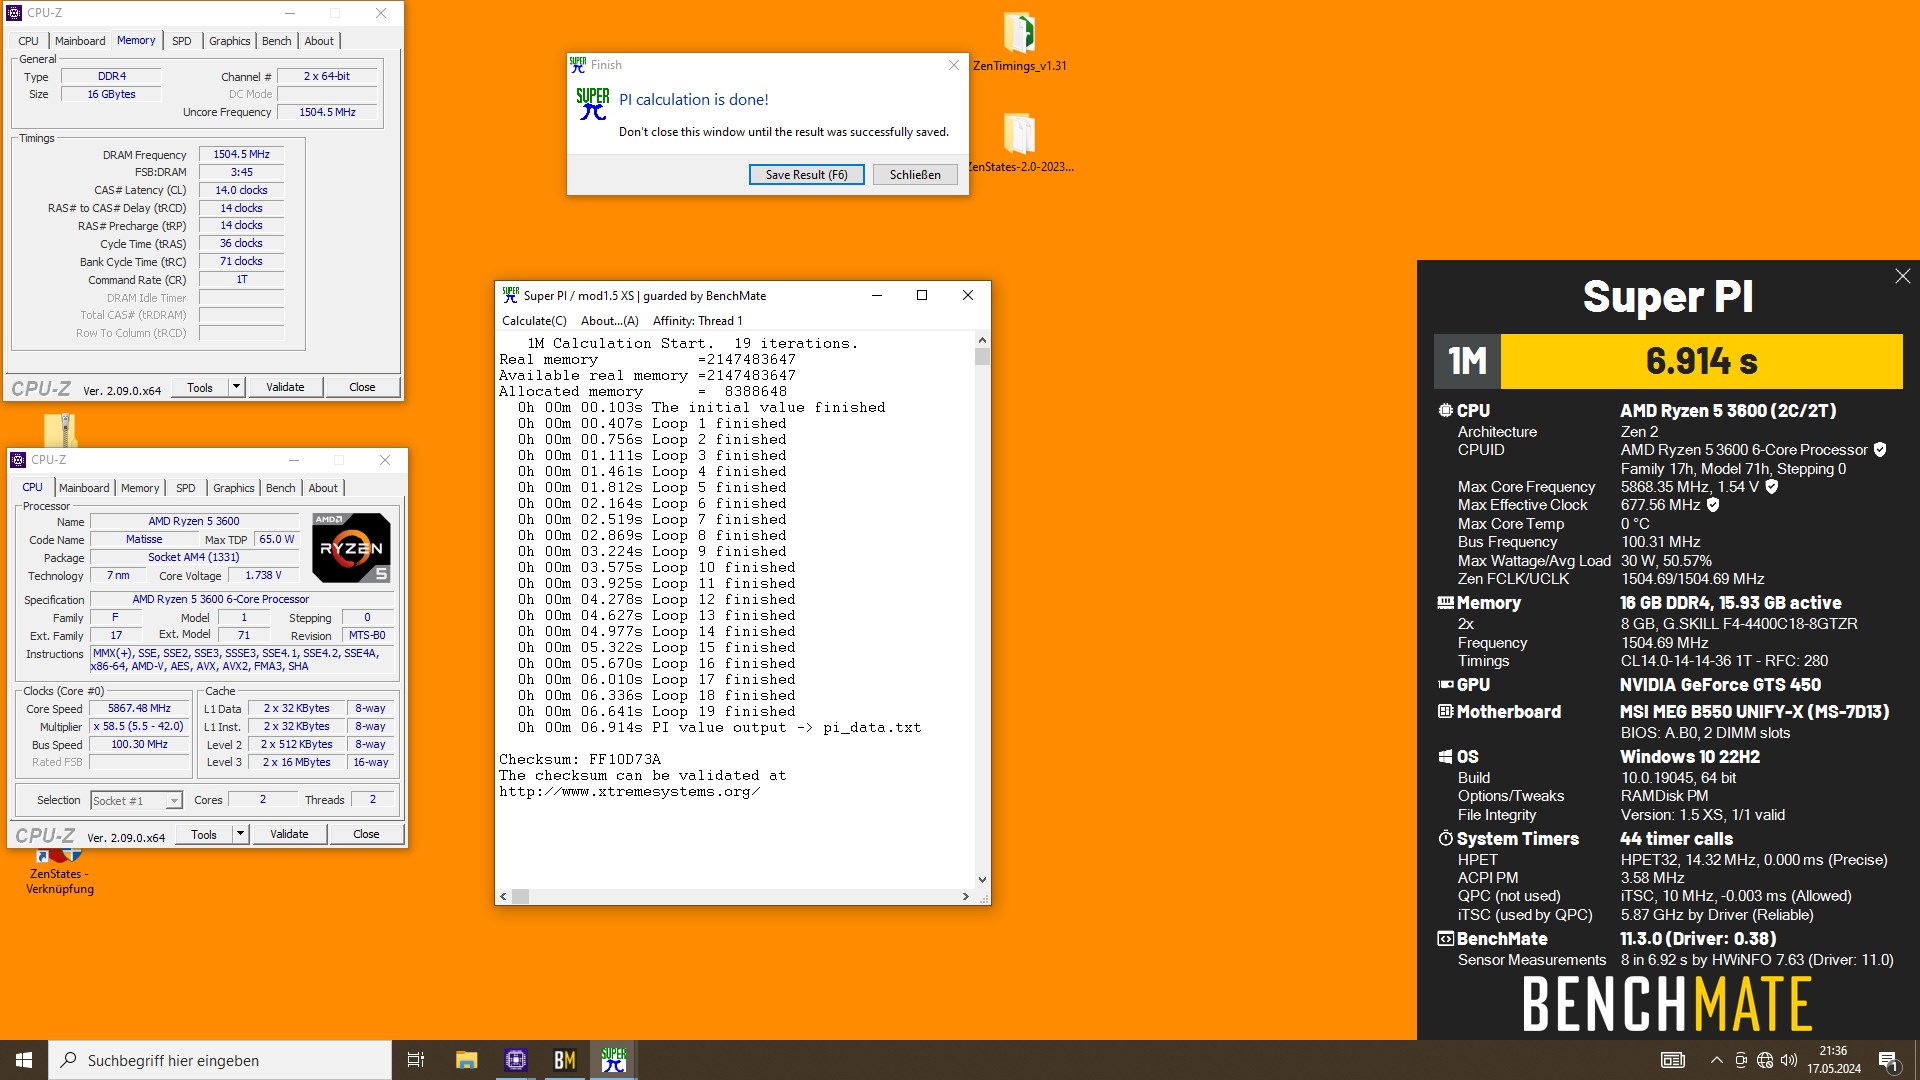This screenshot has height=1080, width=1920.
Task: Click Validate in the lower CPU-Z window
Action: pyautogui.click(x=289, y=834)
